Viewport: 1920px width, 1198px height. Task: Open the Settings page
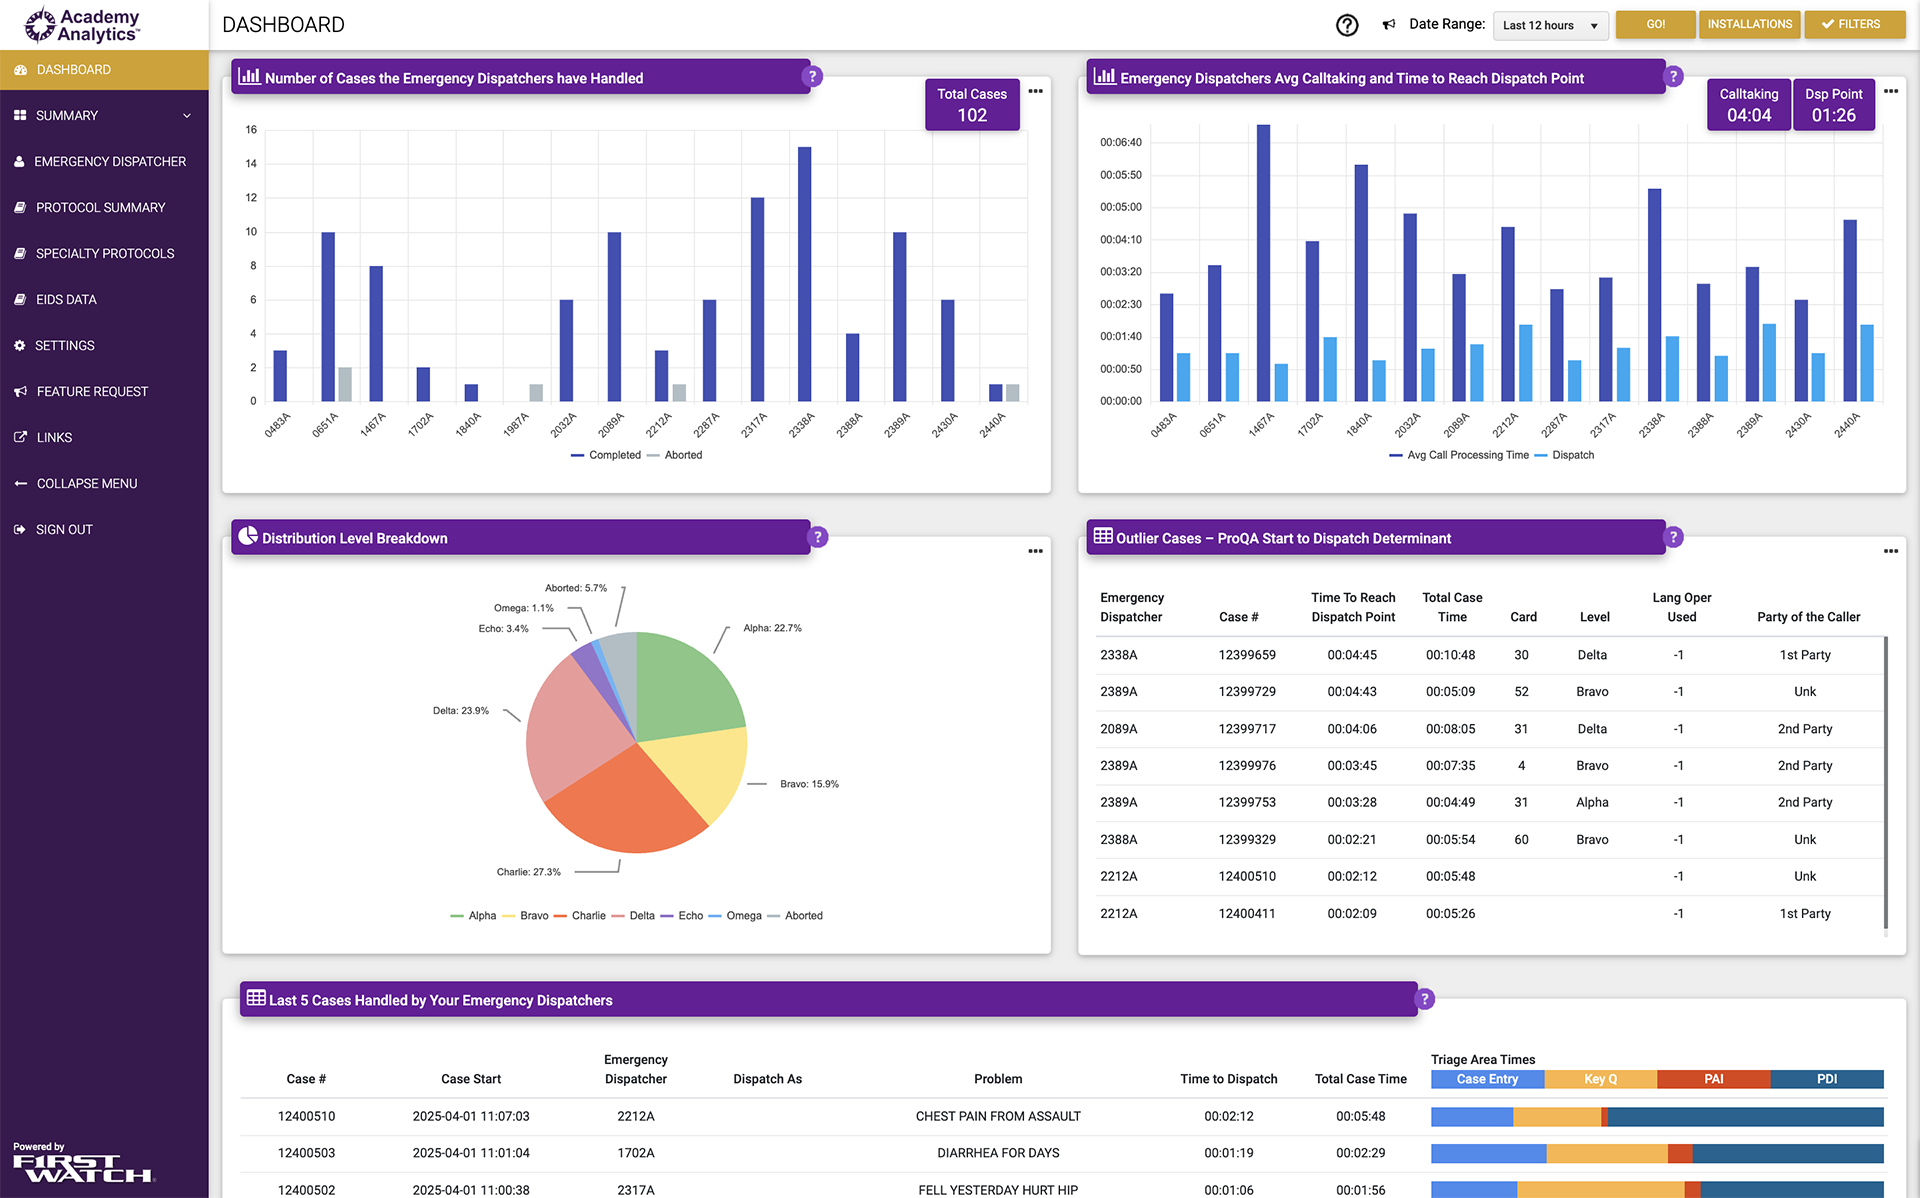(65, 345)
